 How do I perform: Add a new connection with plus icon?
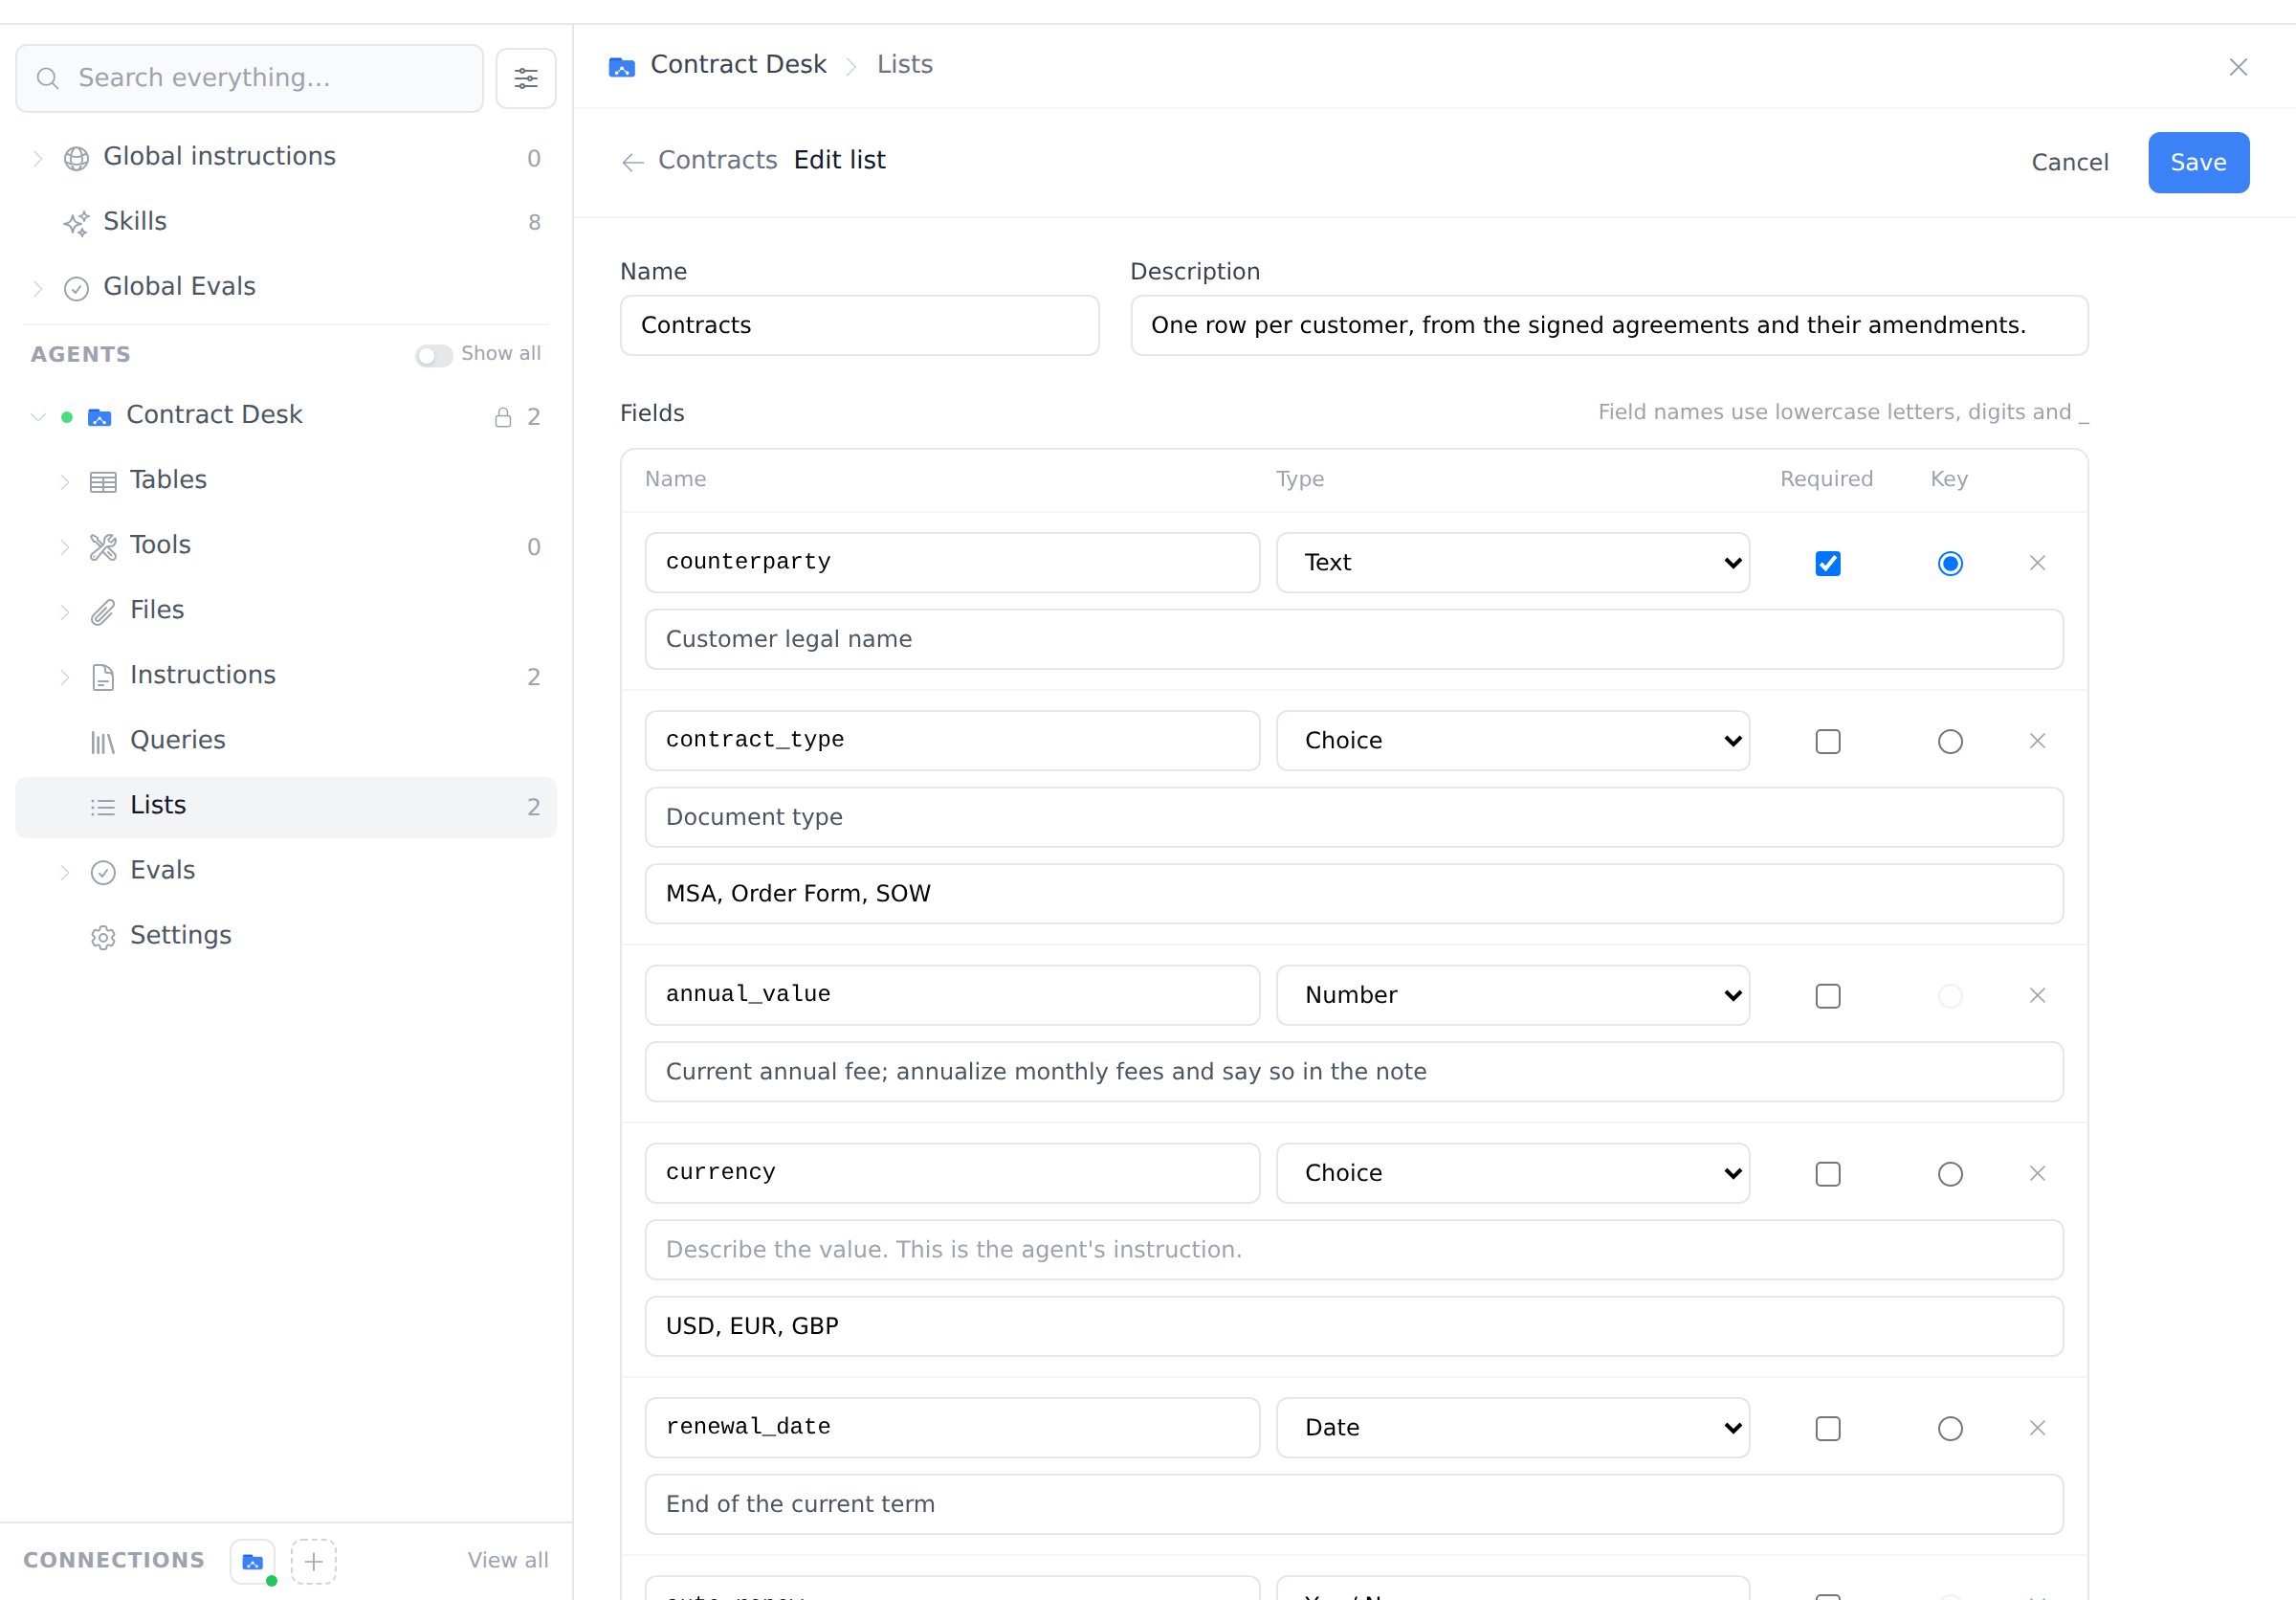[314, 1561]
